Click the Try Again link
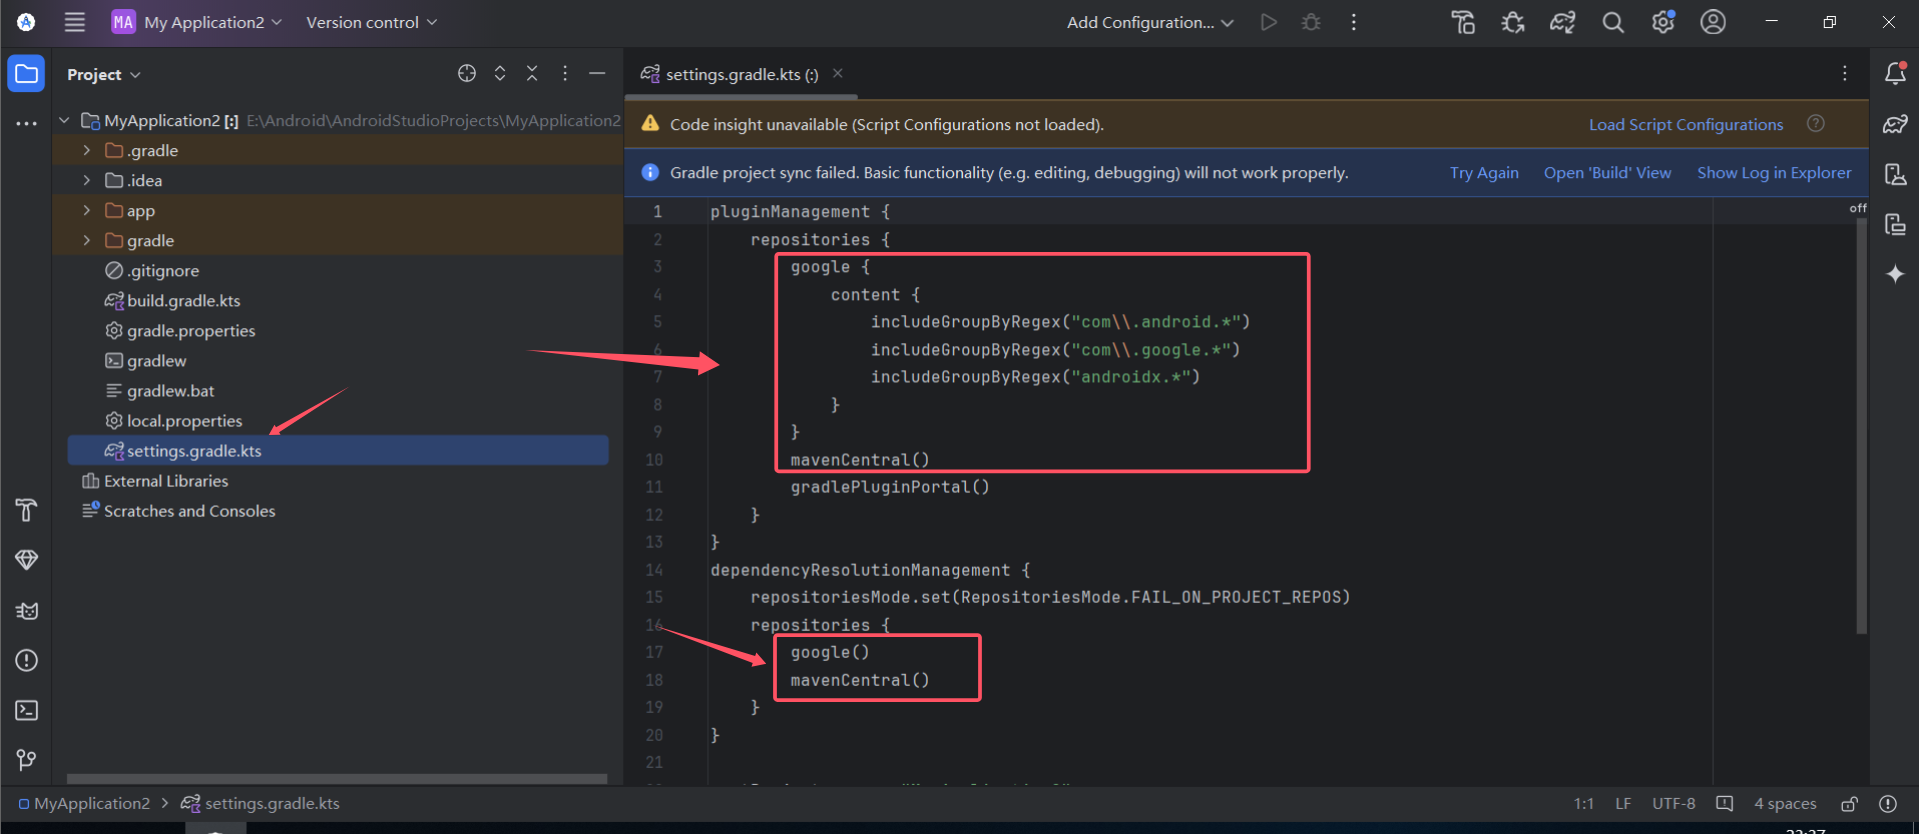This screenshot has height=834, width=1919. tap(1483, 173)
